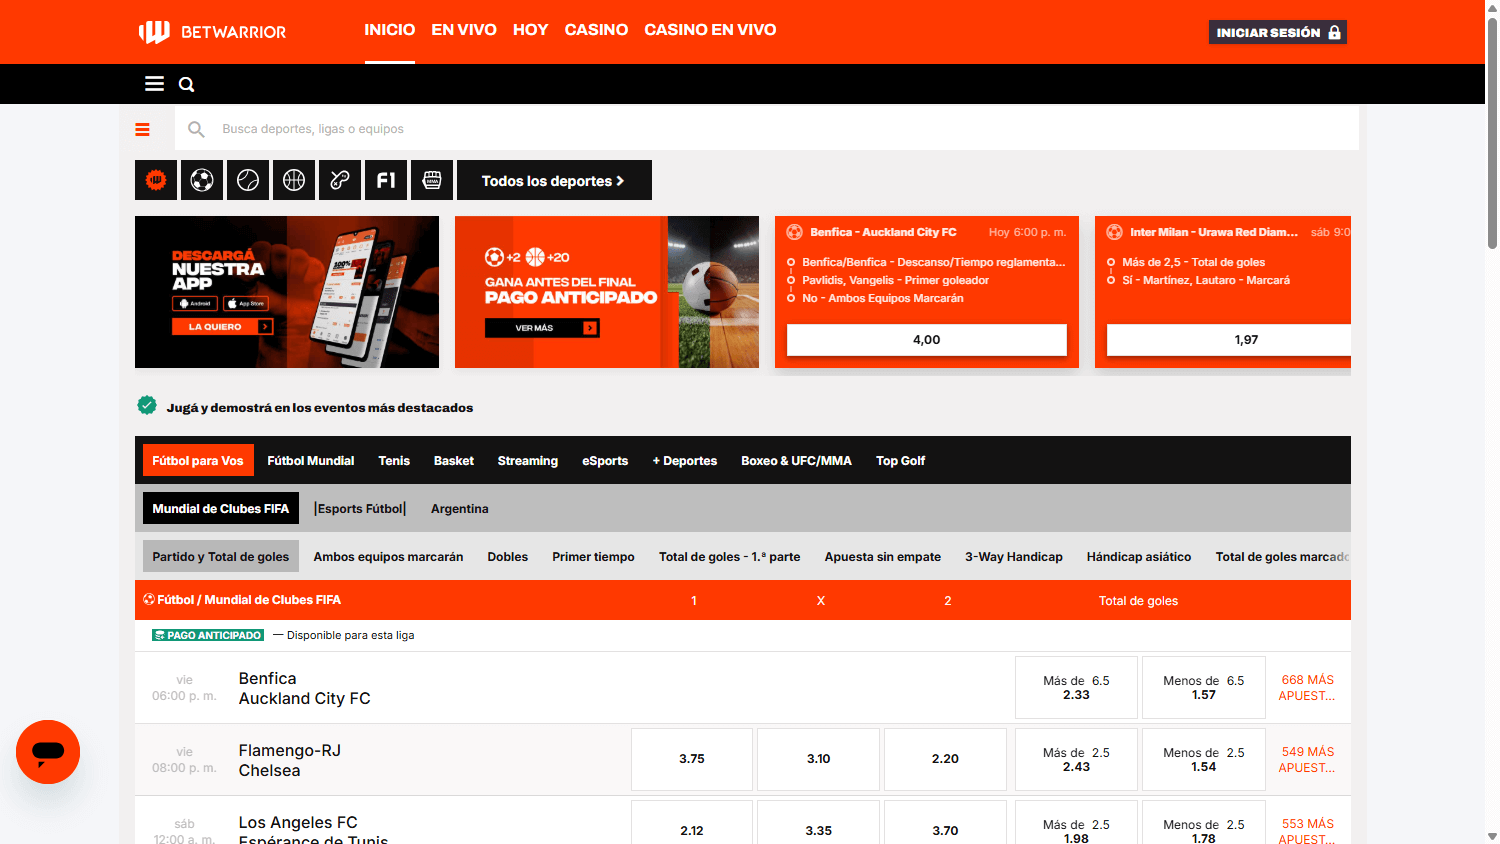The image size is (1500, 844).
Task: Select the fútbol sport icon
Action: coord(202,180)
